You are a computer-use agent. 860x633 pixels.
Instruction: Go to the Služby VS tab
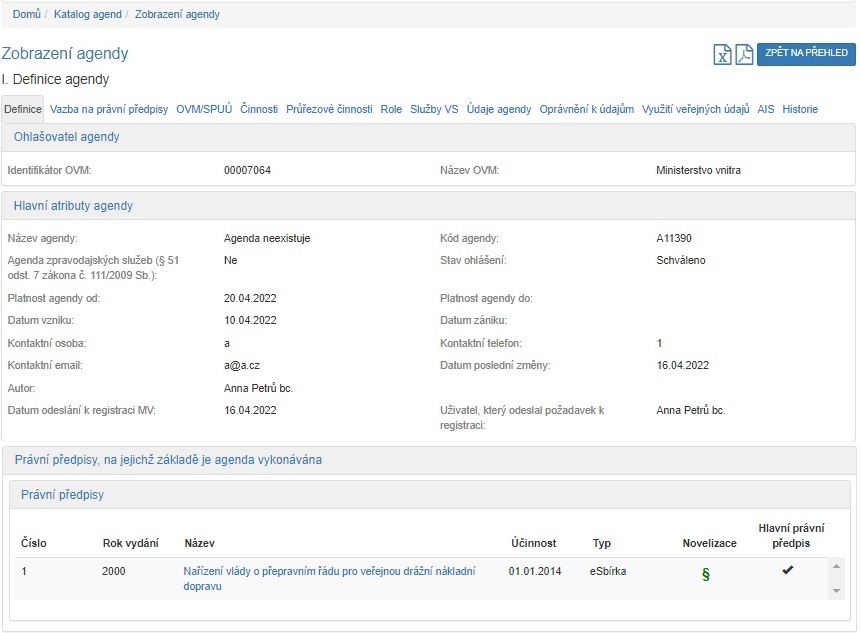[434, 109]
